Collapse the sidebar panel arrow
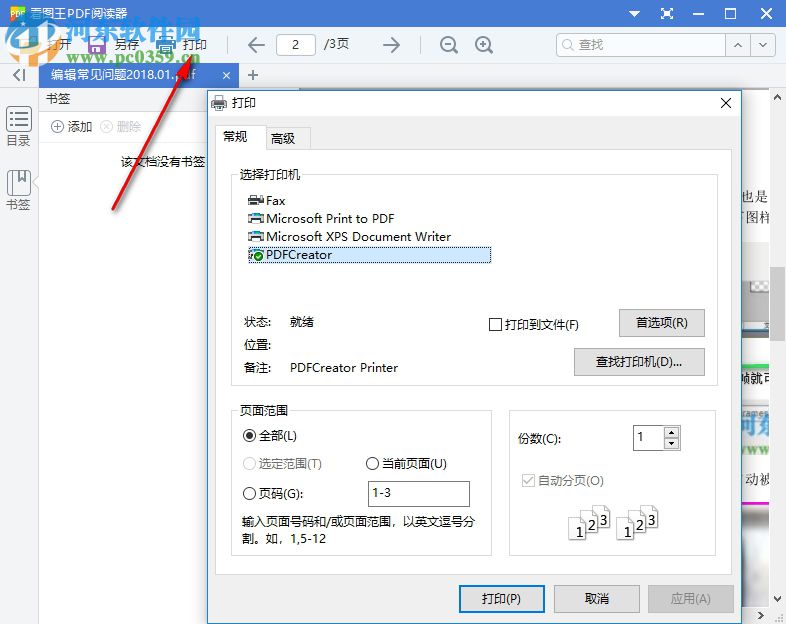Screen dimensions: 786x624 click(19, 75)
